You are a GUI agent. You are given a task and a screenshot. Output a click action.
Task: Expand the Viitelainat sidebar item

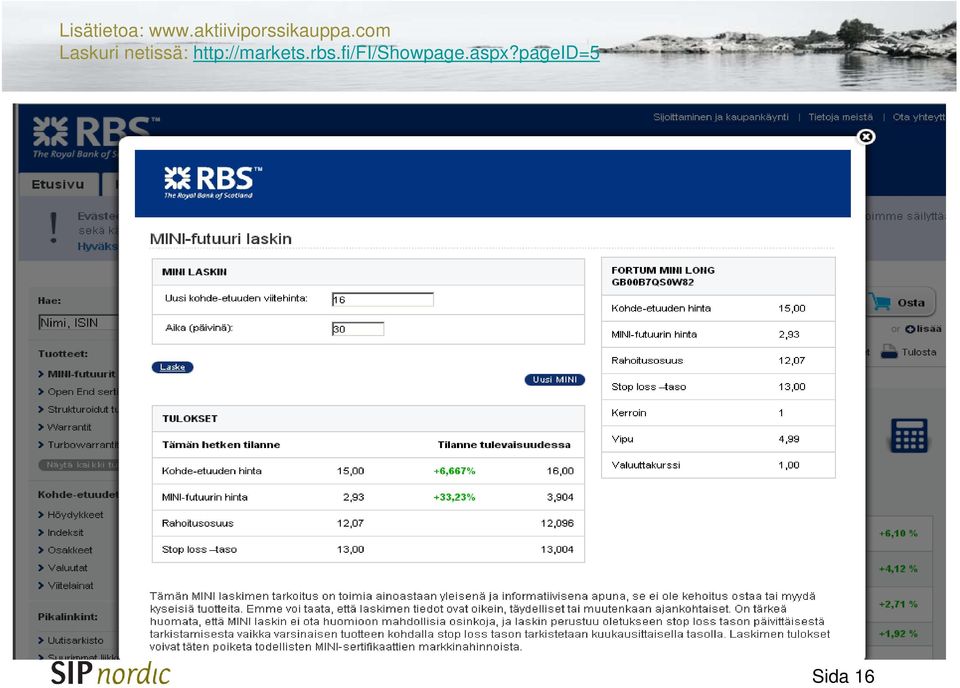click(x=66, y=586)
